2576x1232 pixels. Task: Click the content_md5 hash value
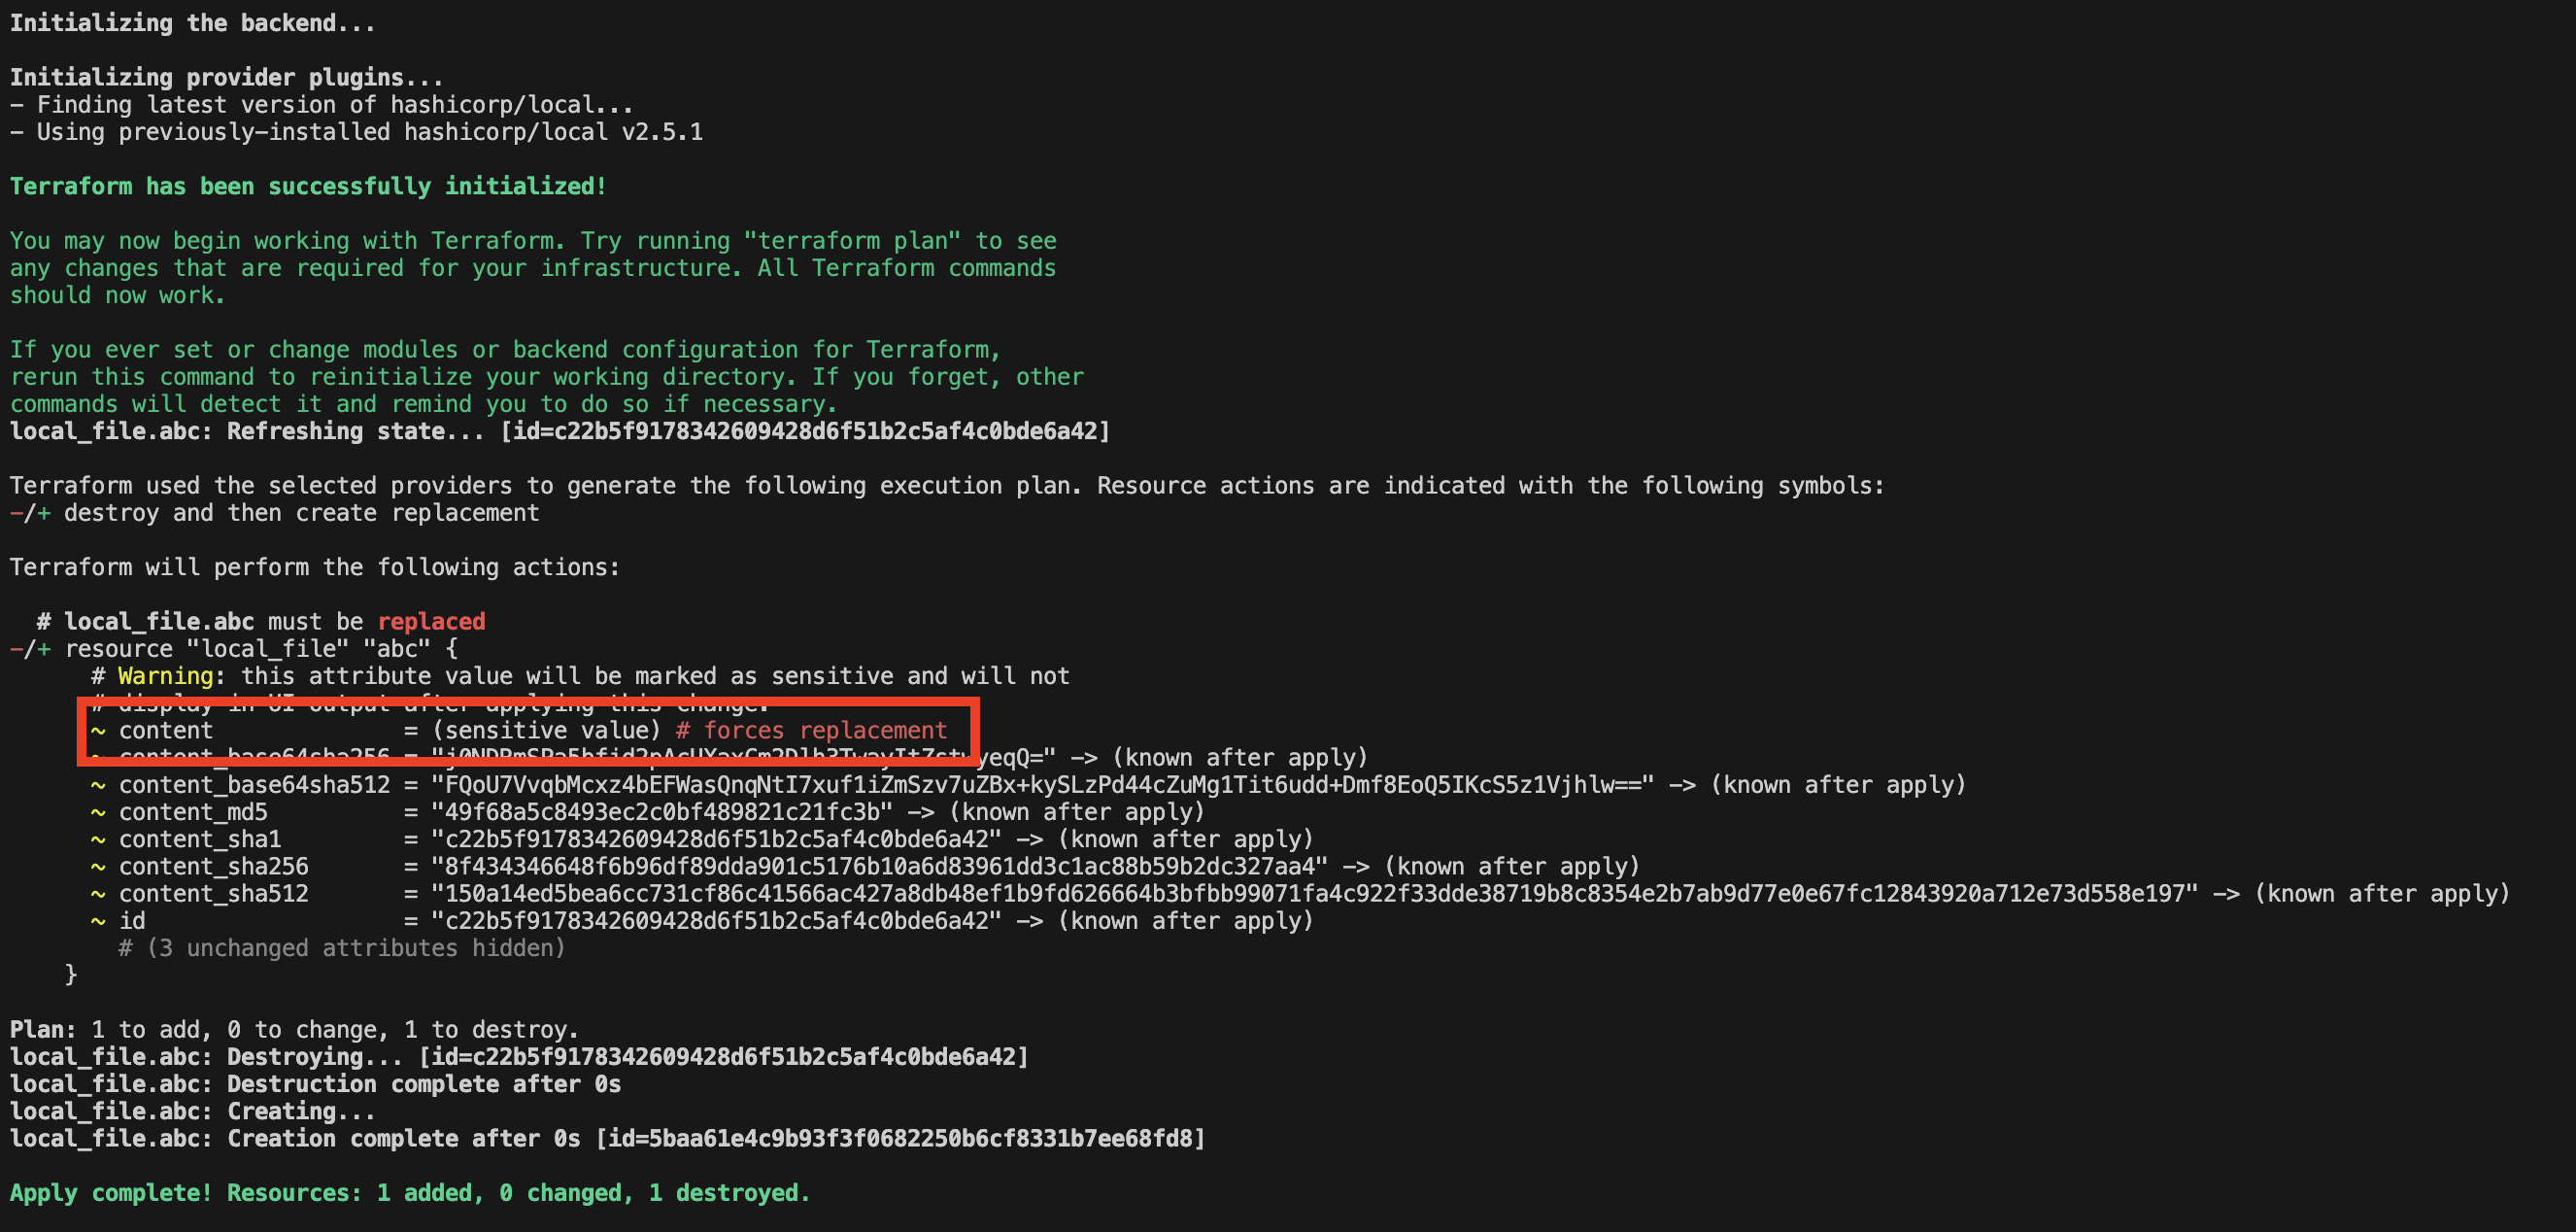(x=662, y=812)
